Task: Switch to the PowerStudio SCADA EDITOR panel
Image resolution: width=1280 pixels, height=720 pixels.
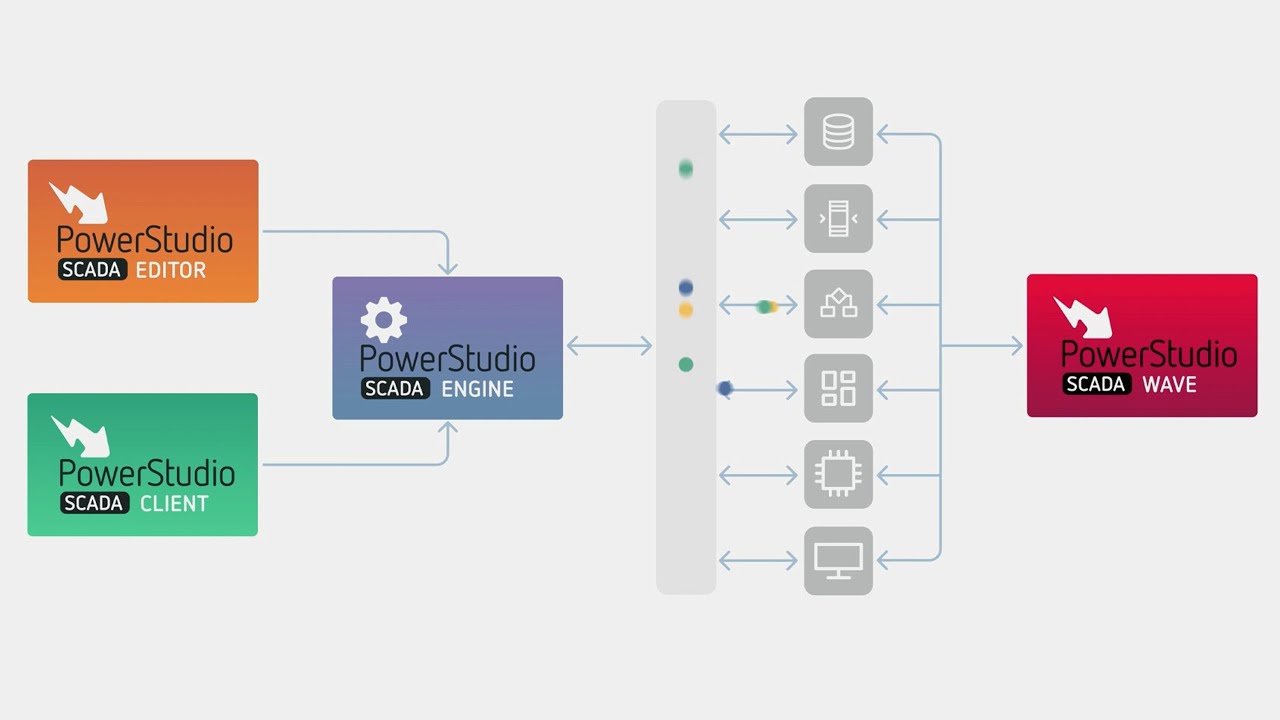Action: [142, 230]
